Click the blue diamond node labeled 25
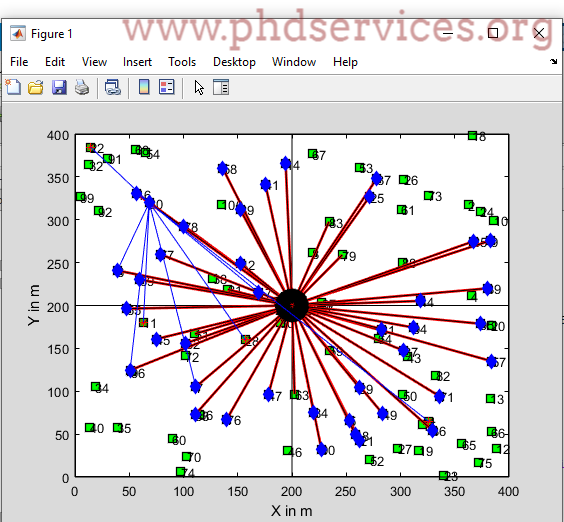Screen dimensions: 564x522 [x=370, y=197]
